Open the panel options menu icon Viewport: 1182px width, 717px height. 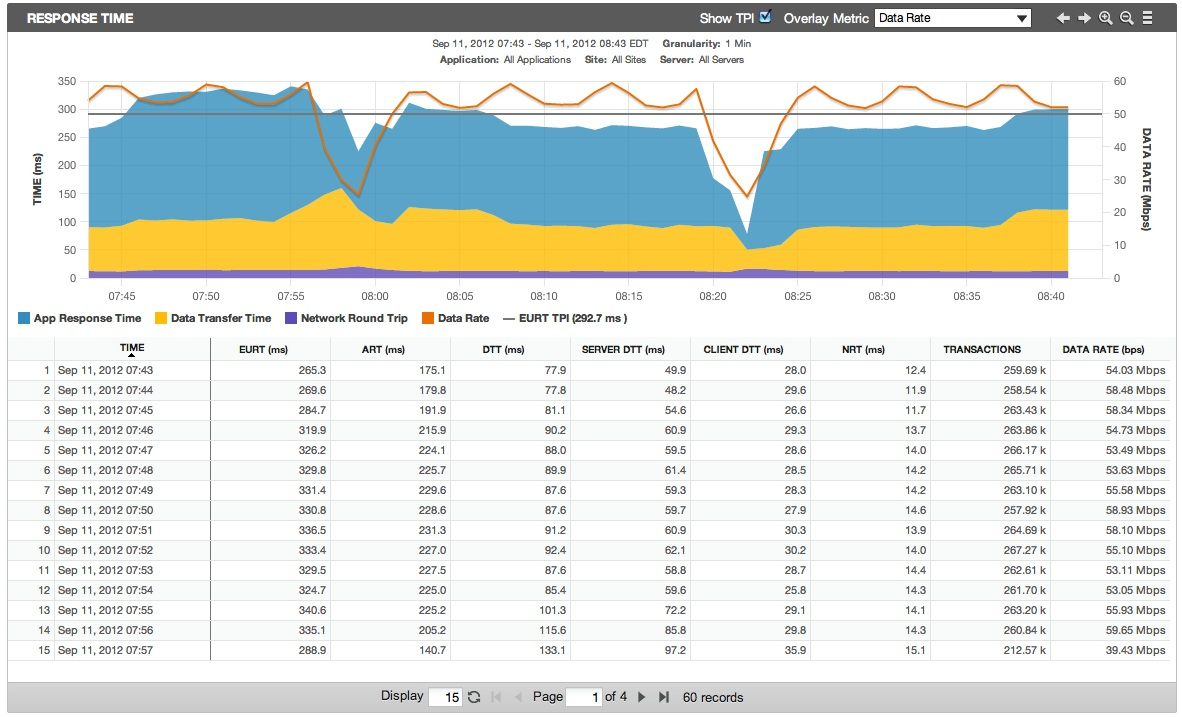pyautogui.click(x=1148, y=18)
